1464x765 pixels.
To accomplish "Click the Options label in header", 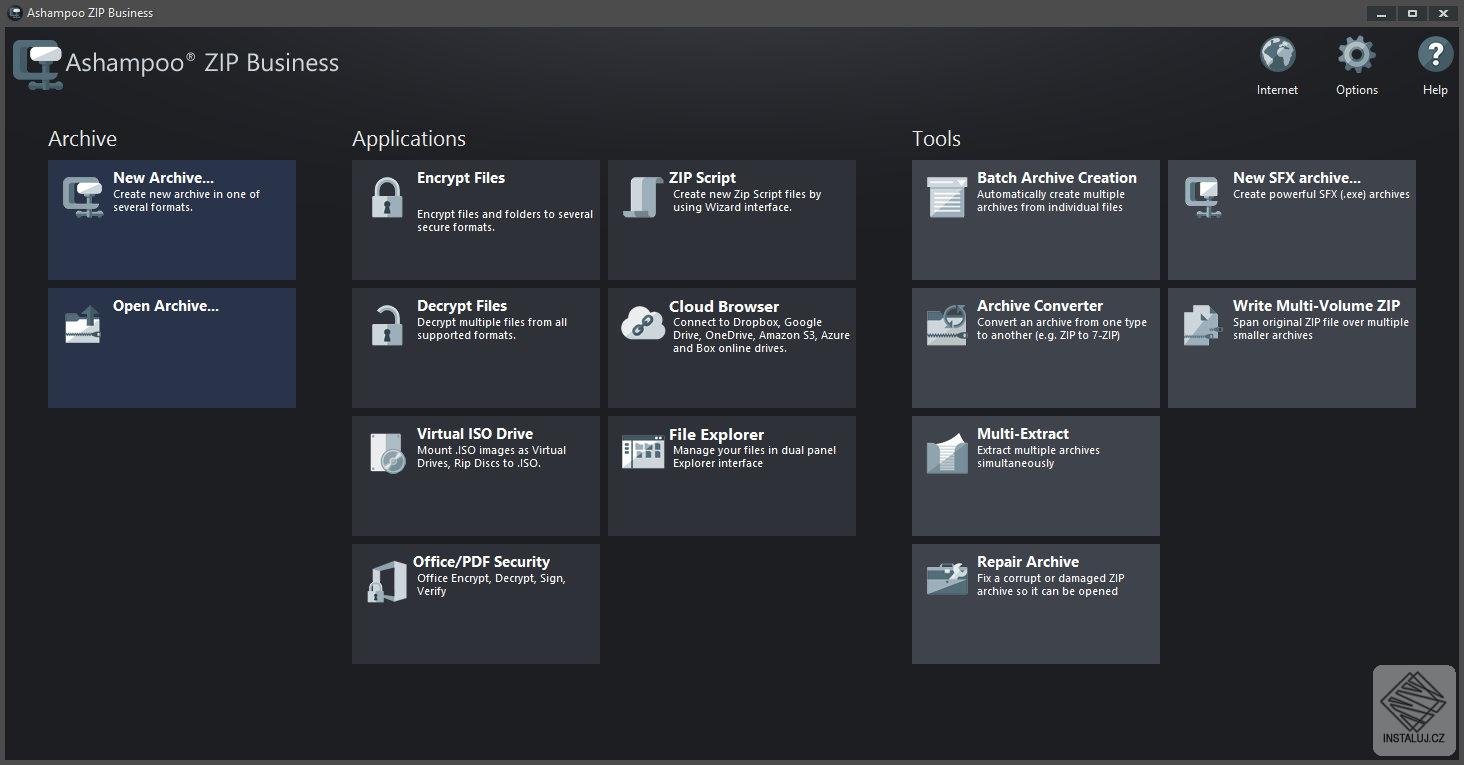I will (x=1357, y=90).
